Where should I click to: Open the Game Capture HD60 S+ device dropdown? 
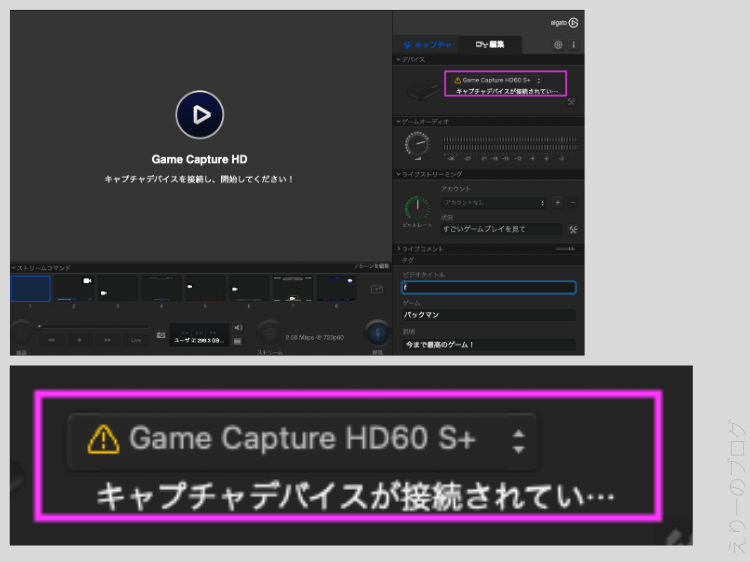tap(497, 79)
